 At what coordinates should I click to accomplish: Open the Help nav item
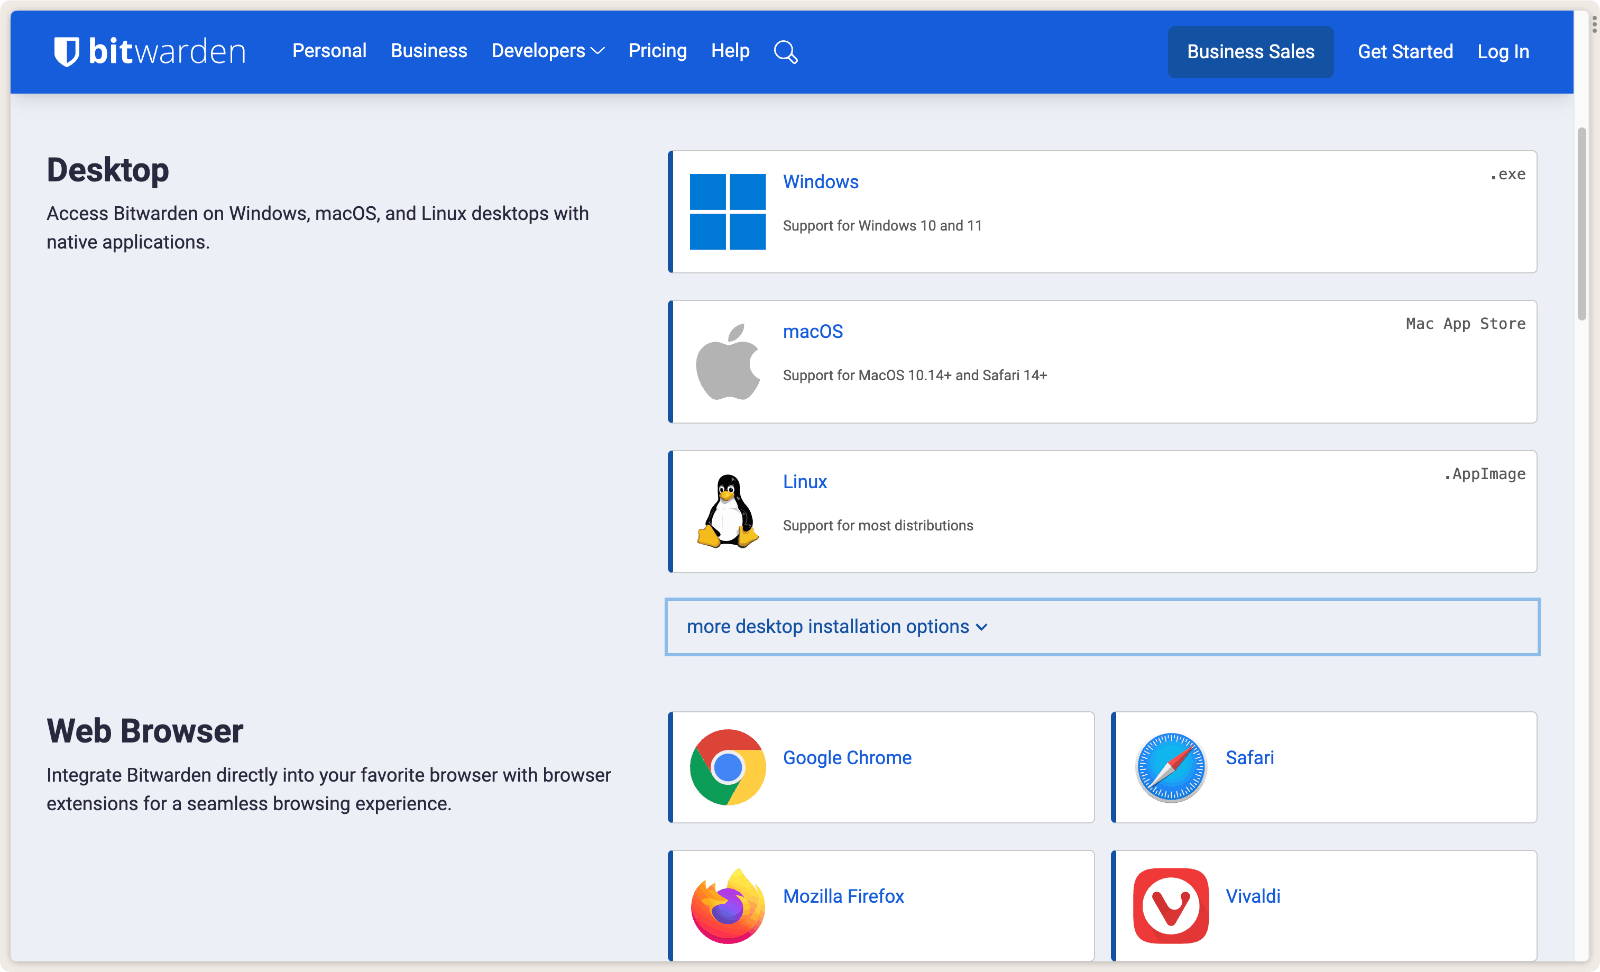(730, 51)
